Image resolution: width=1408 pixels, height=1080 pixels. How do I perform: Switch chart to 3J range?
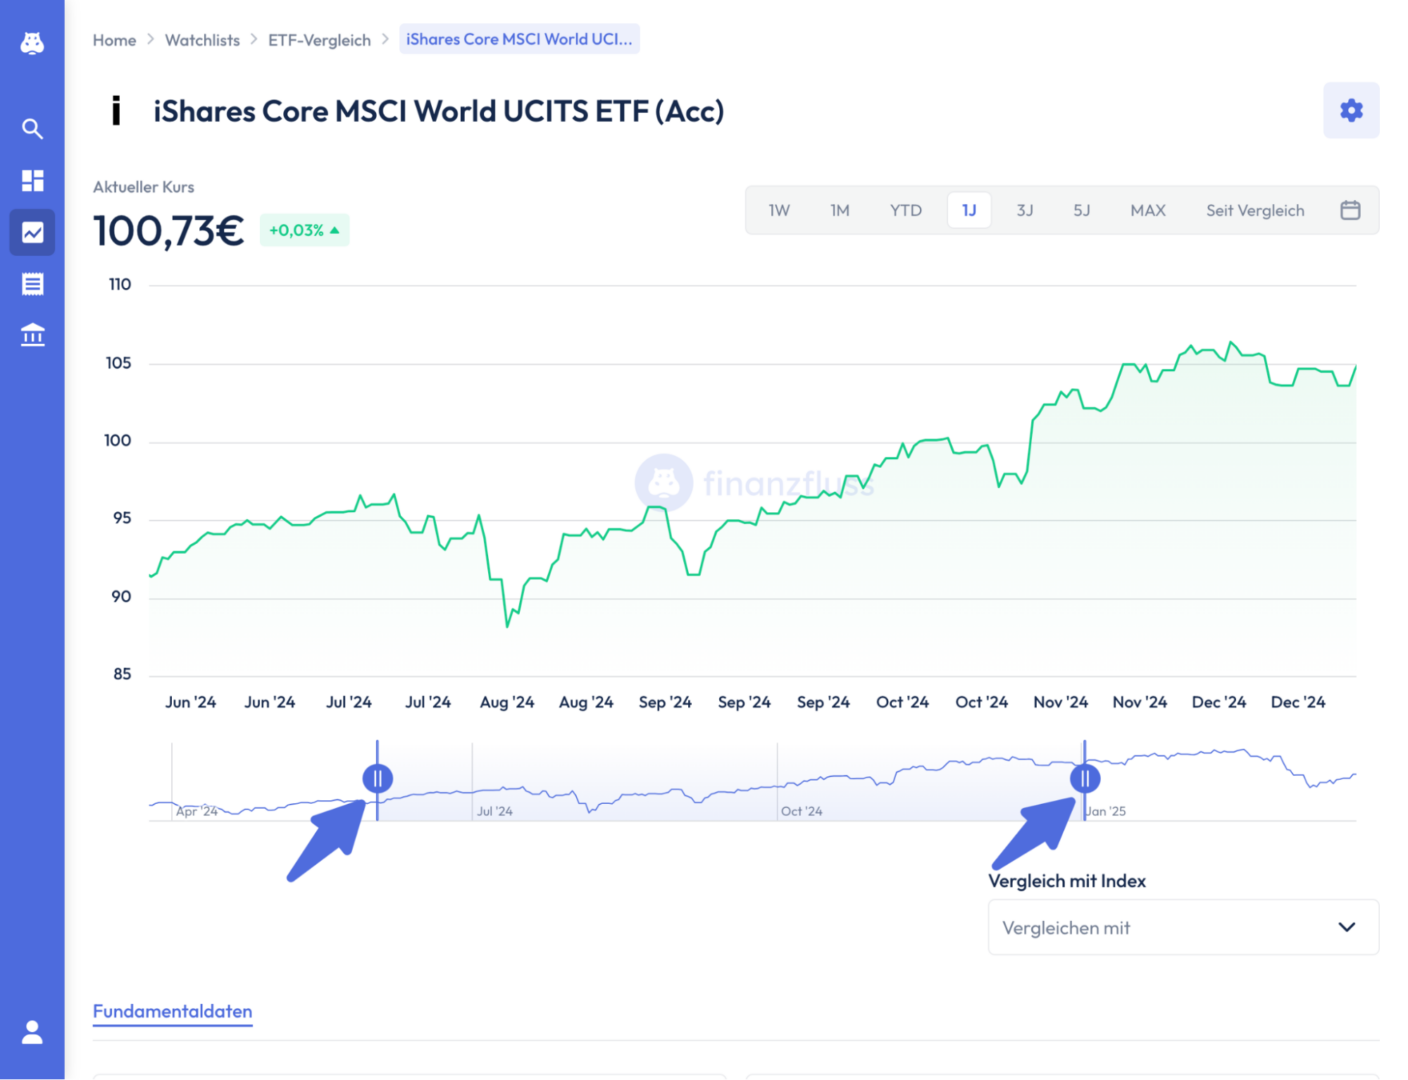[1025, 210]
